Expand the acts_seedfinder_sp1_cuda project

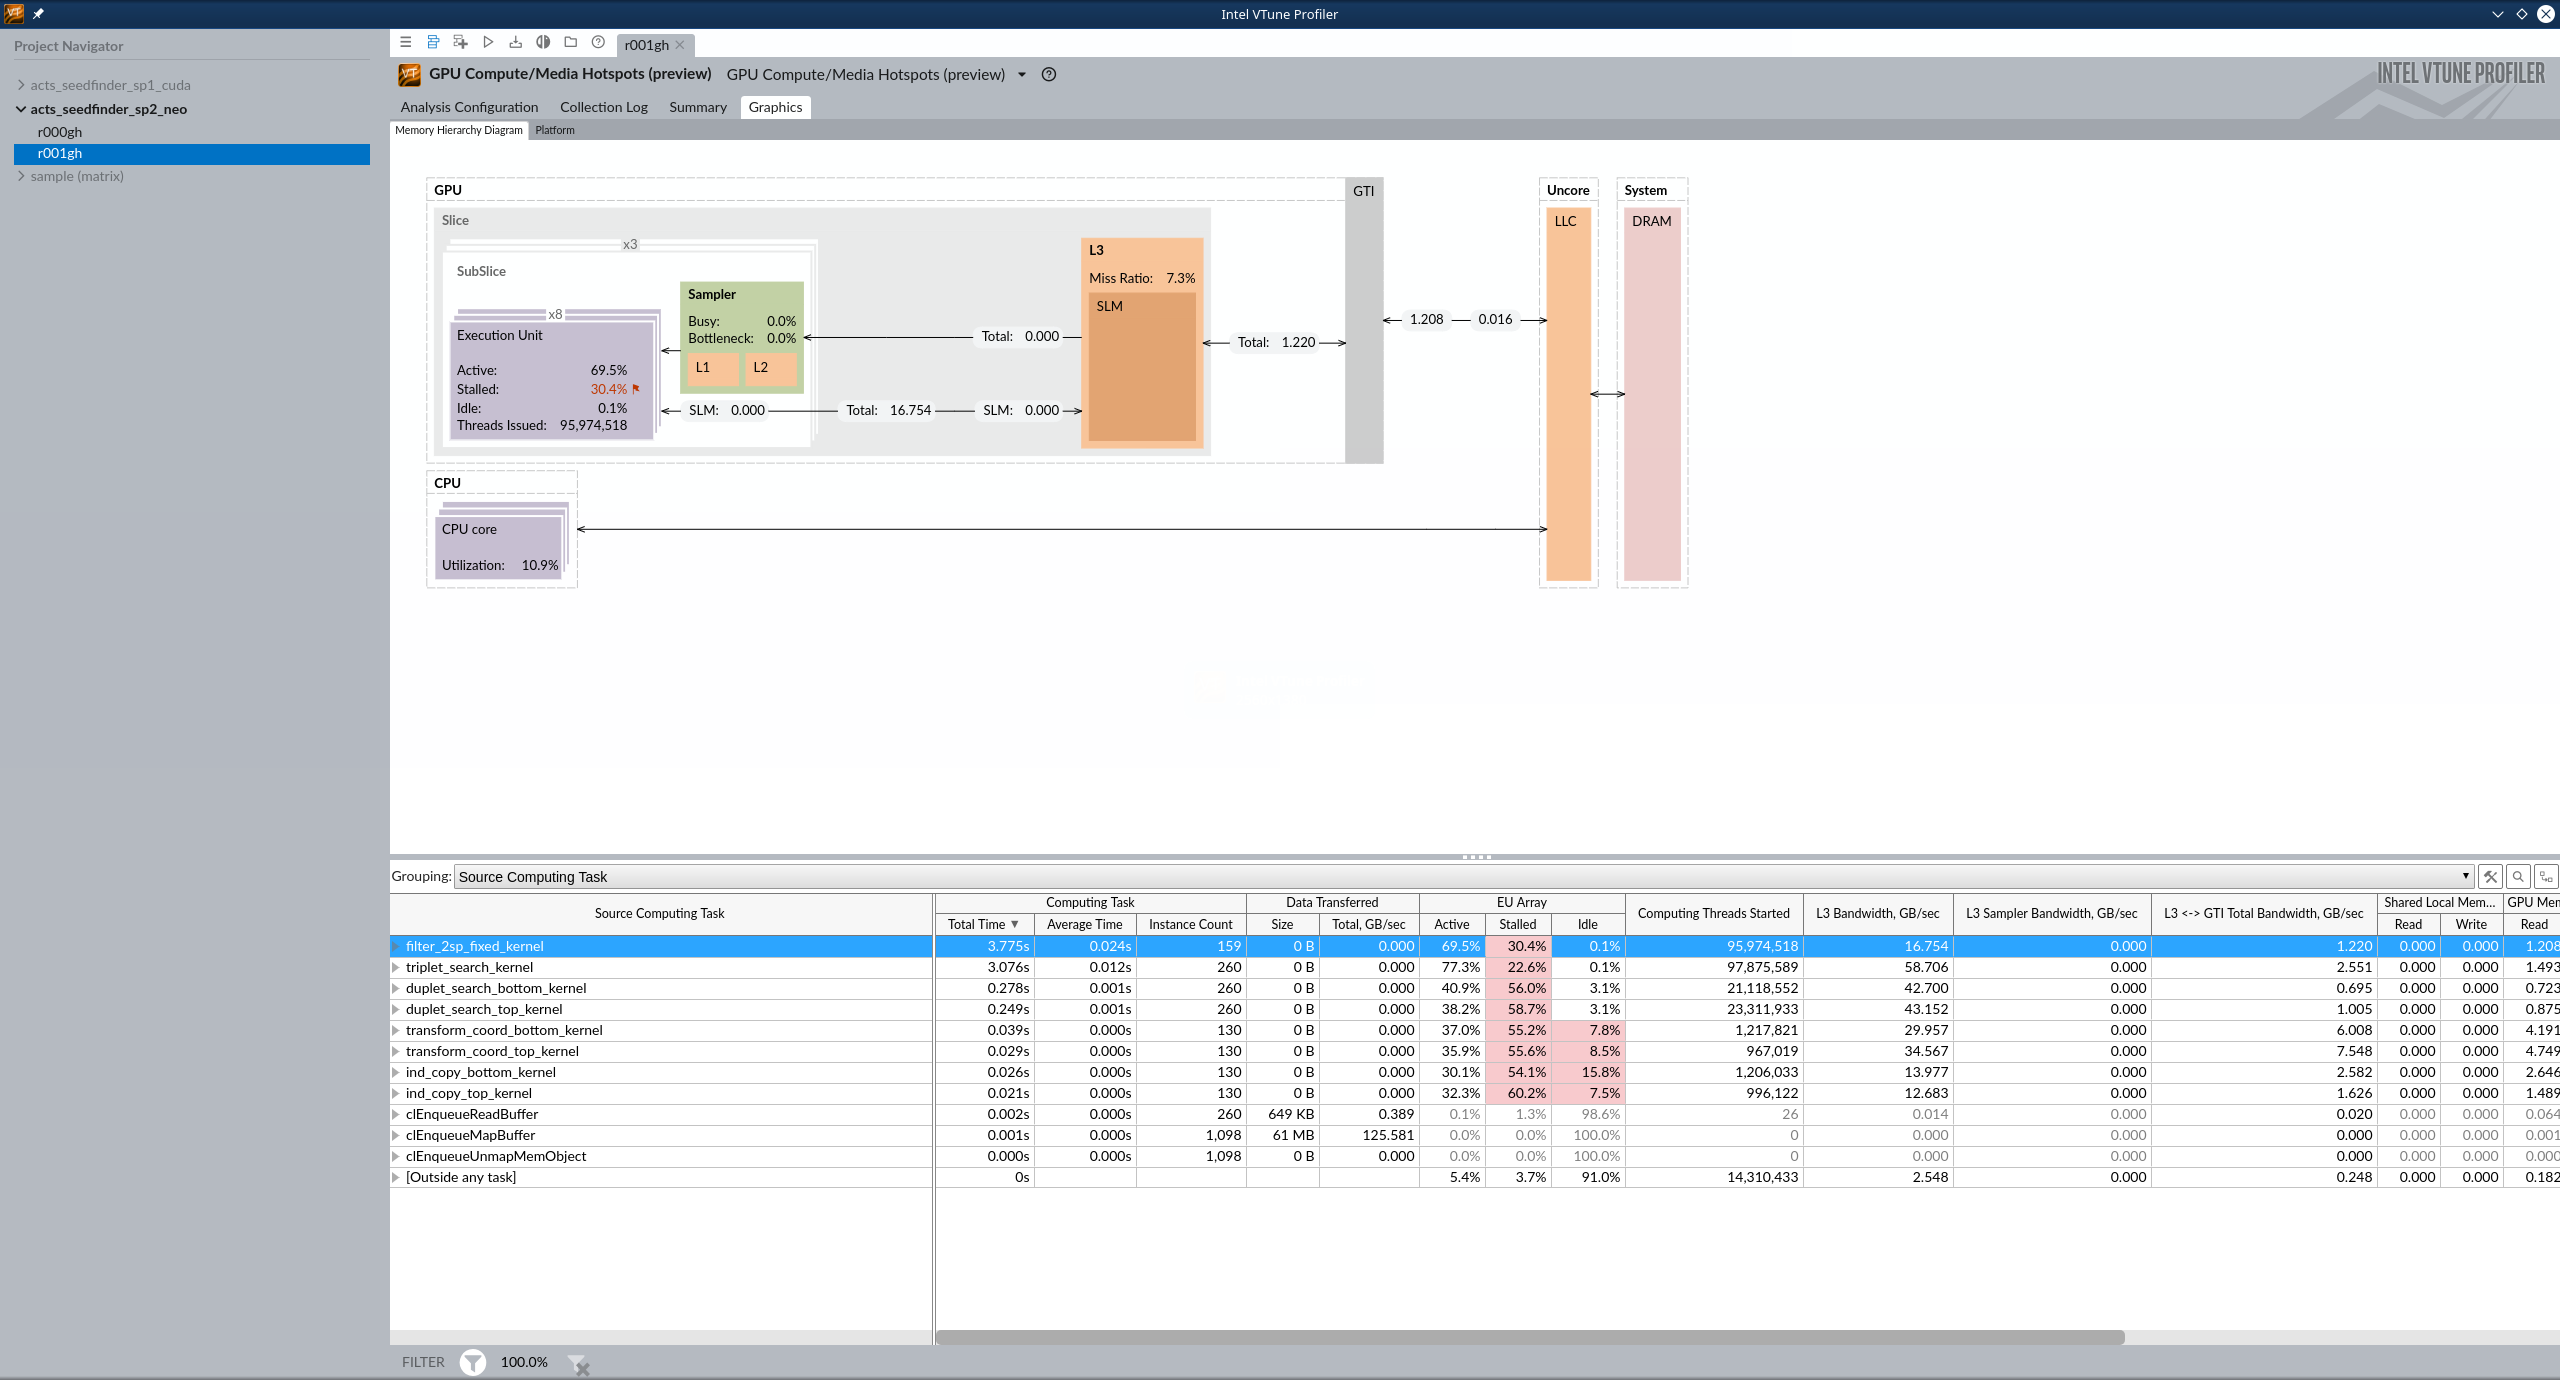tap(21, 85)
